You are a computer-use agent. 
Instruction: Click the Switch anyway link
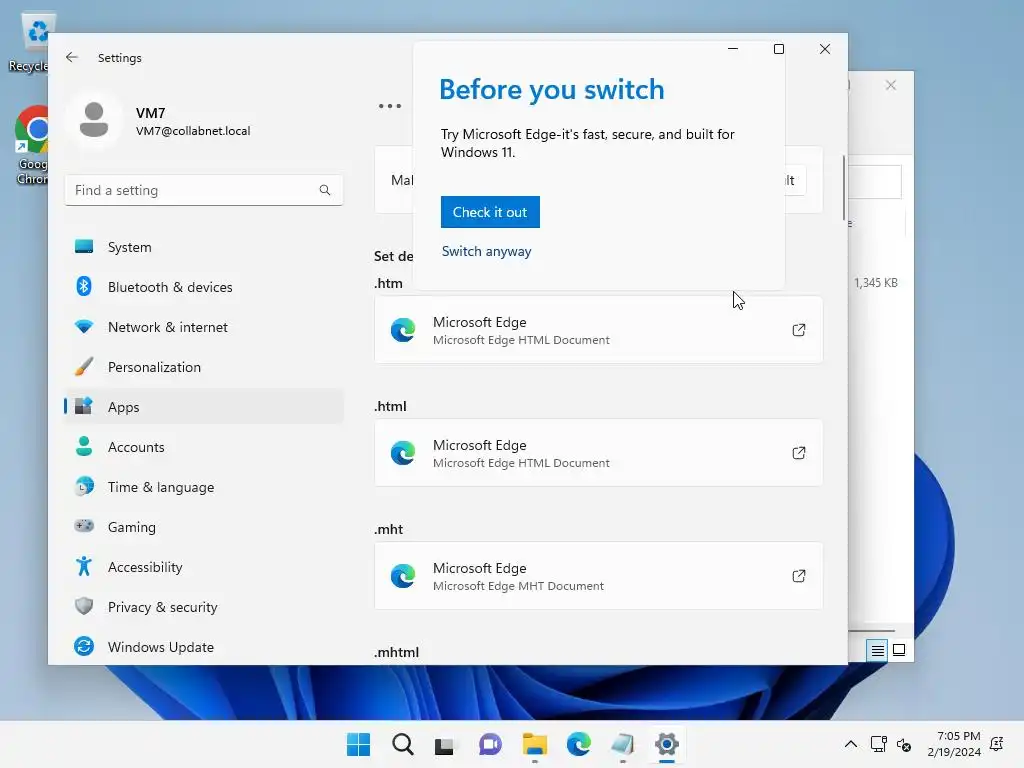click(487, 251)
